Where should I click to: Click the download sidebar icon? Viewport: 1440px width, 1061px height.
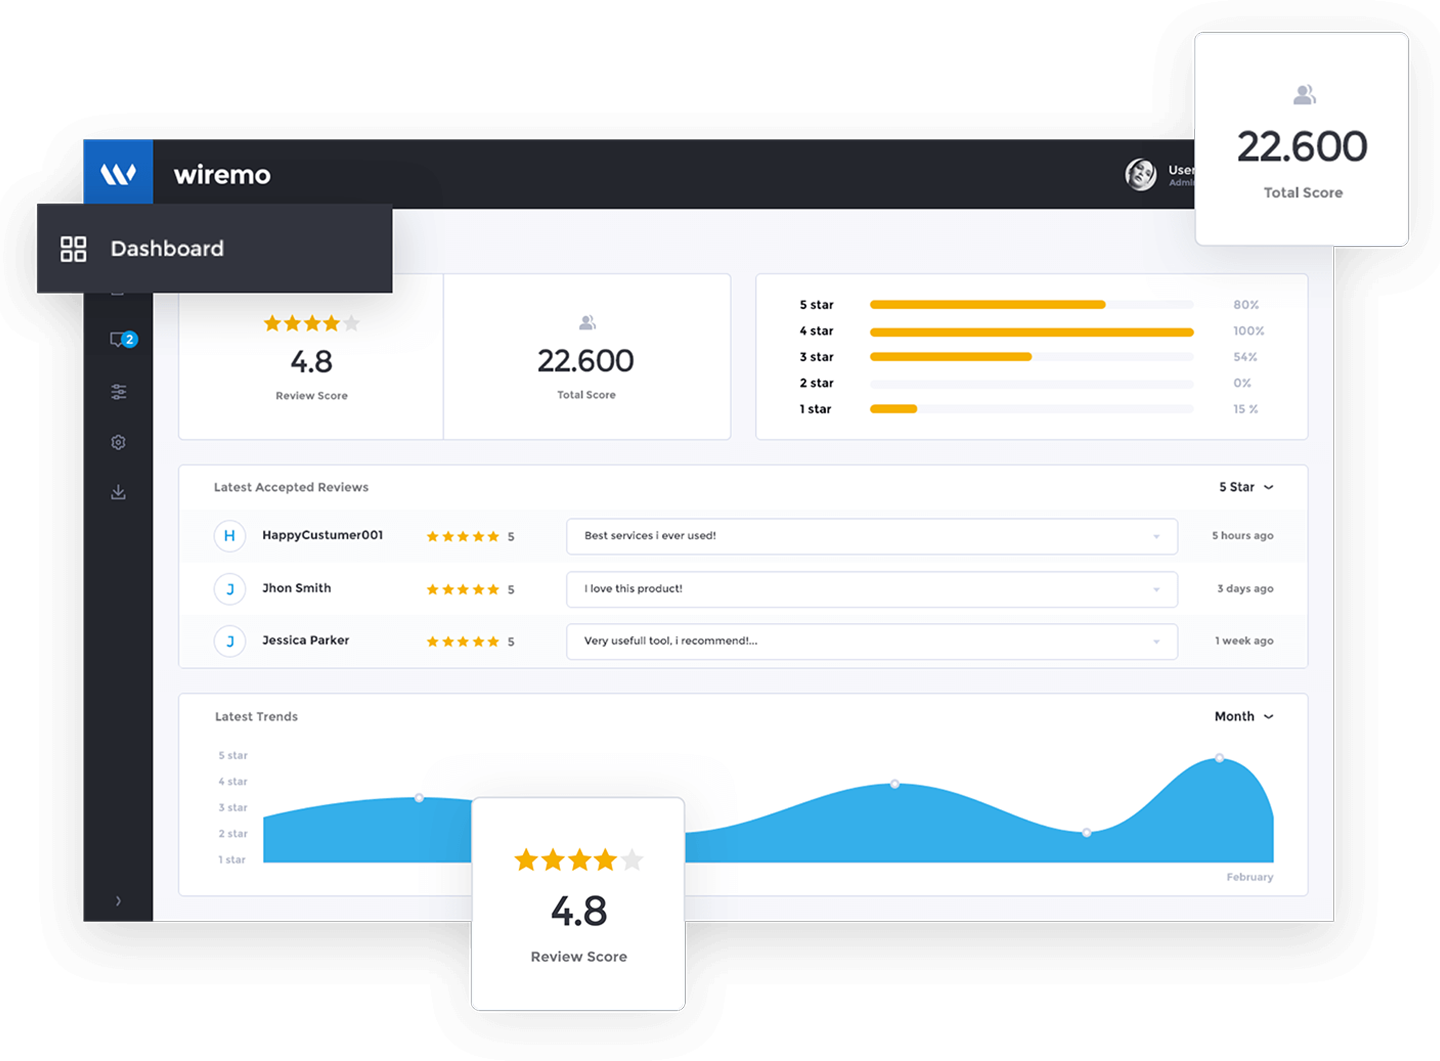pyautogui.click(x=118, y=492)
